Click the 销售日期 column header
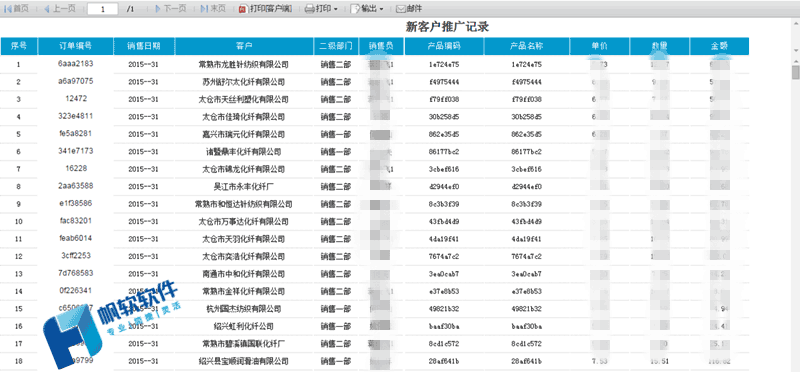The image size is (800, 372). coord(144,46)
